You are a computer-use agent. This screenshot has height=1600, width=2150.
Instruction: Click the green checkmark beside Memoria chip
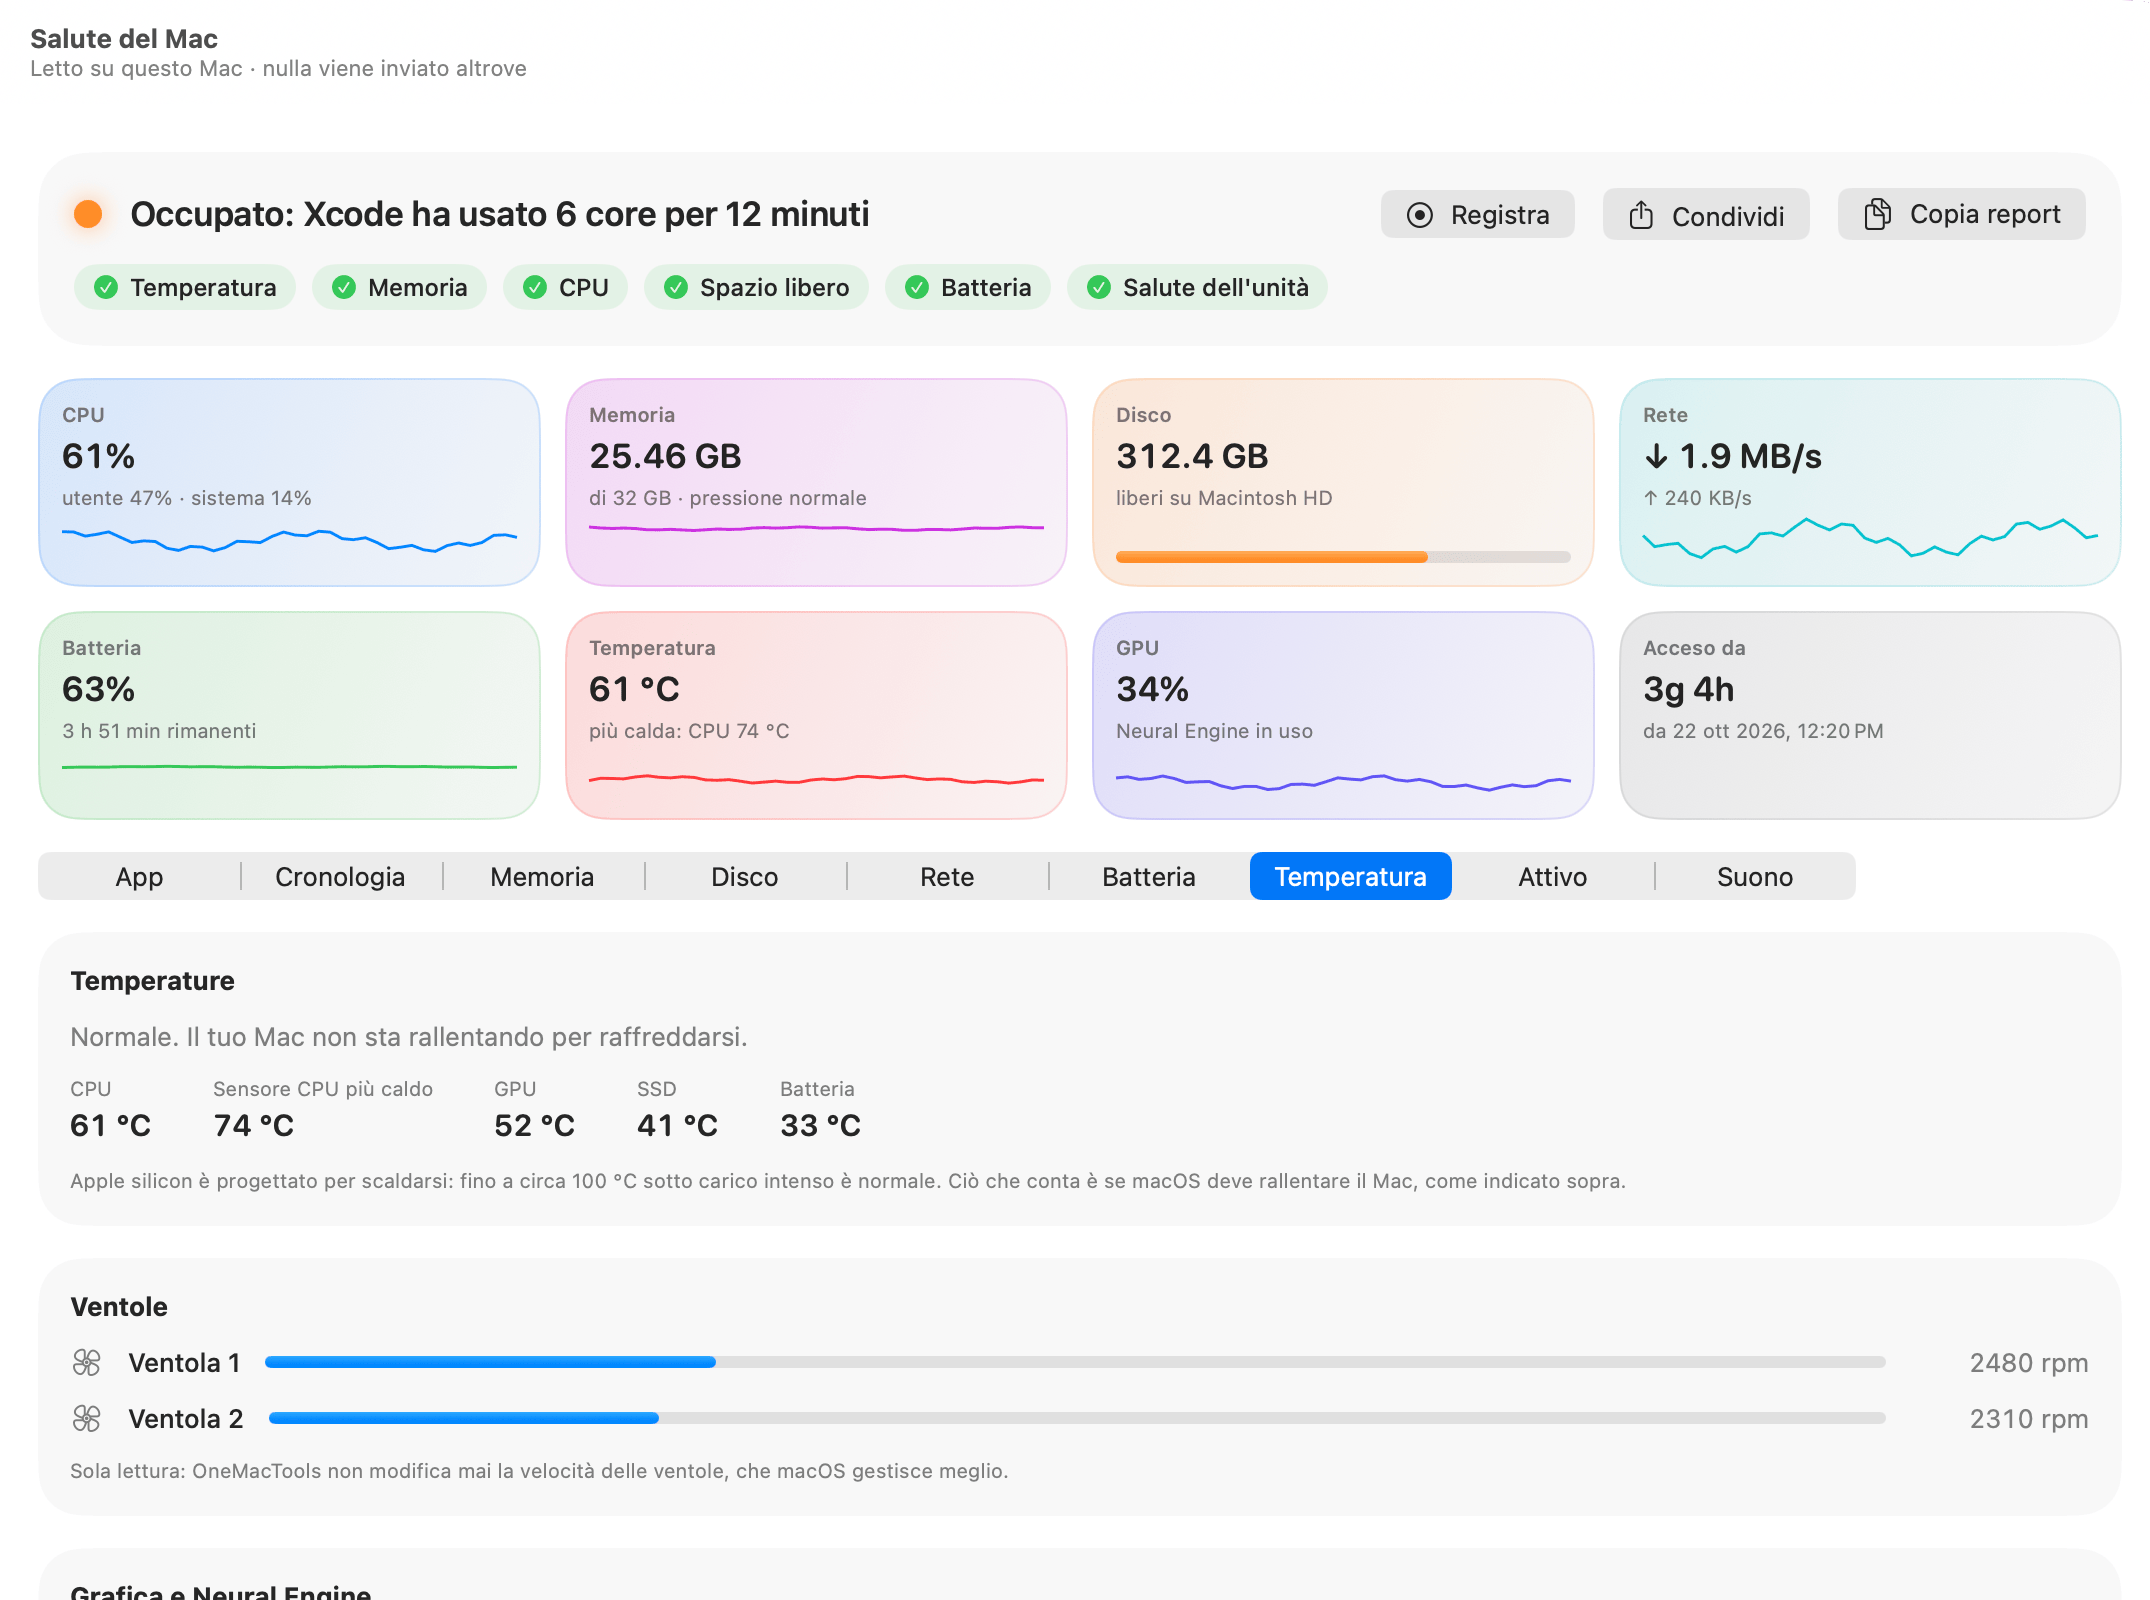[344, 288]
